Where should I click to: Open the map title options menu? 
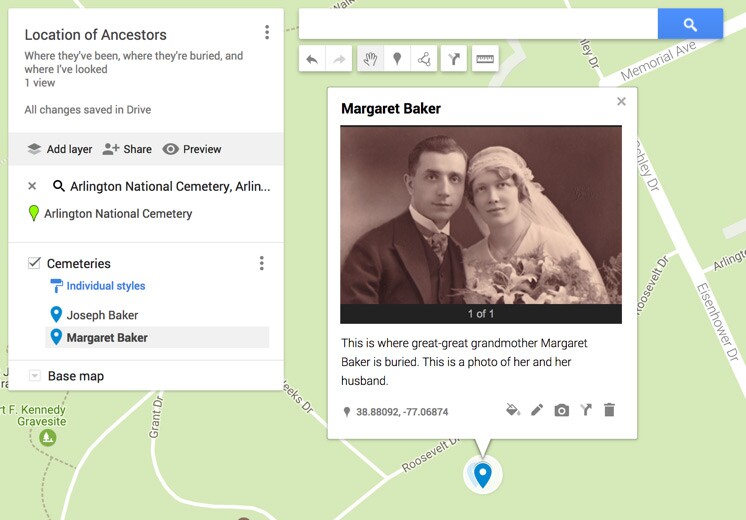(267, 32)
